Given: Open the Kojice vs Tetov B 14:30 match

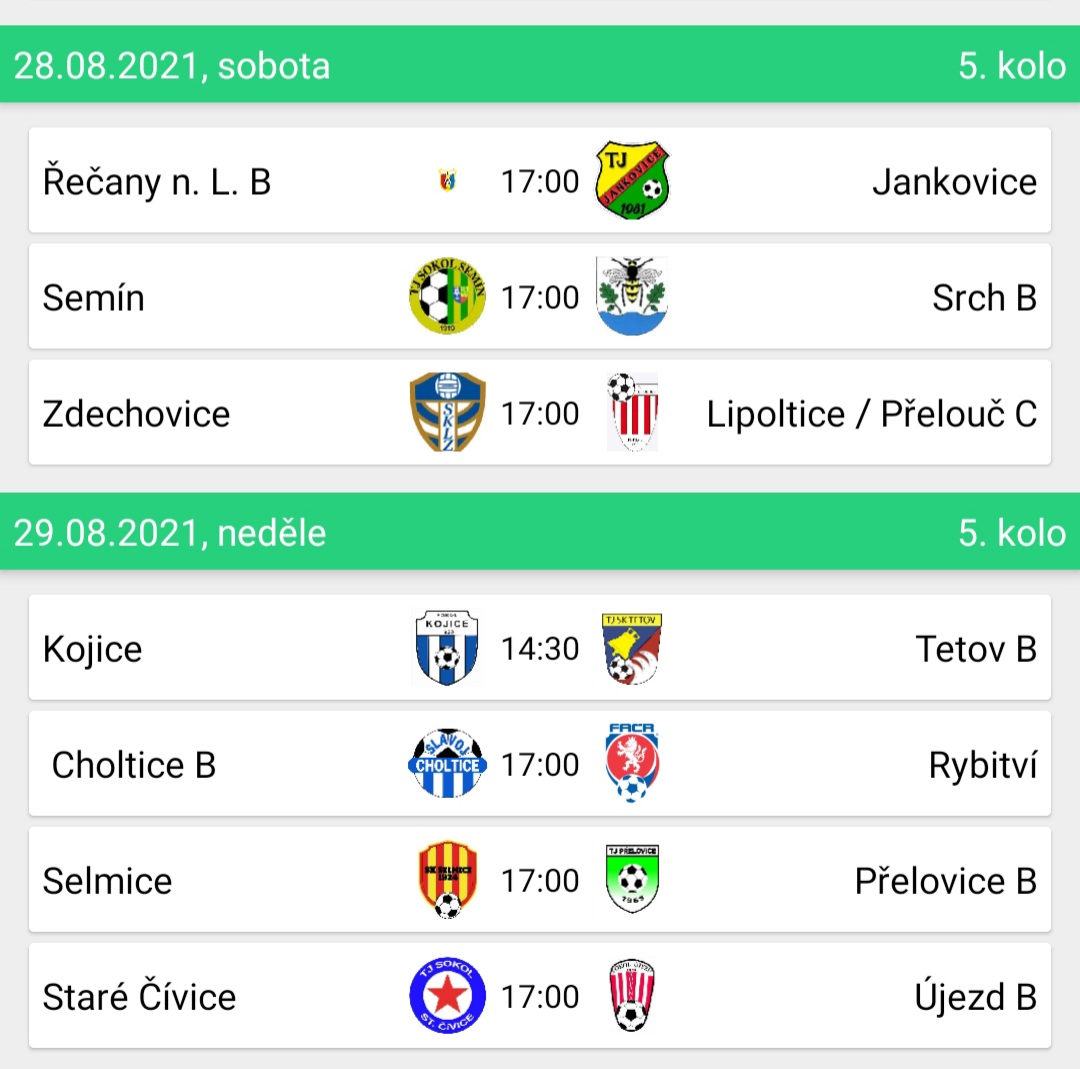Looking at the screenshot, I should [540, 647].
